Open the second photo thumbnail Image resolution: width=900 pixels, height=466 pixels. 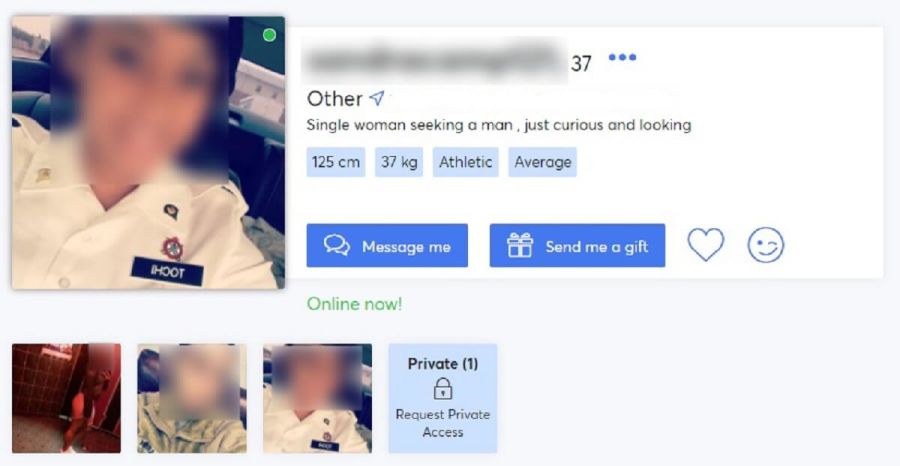point(192,398)
